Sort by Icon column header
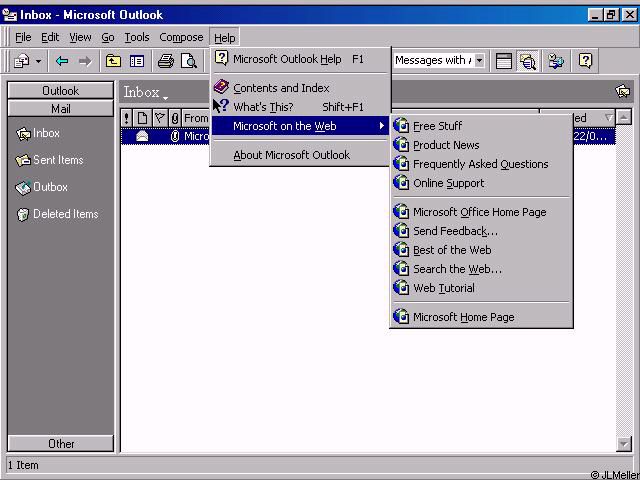Viewport: 640px width, 480px height. click(142, 118)
